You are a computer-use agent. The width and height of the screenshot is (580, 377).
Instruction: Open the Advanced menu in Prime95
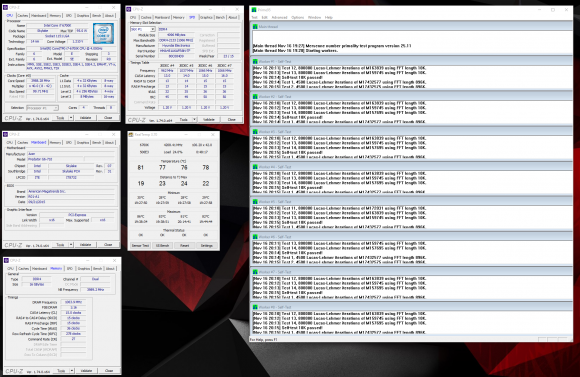pos(279,17)
